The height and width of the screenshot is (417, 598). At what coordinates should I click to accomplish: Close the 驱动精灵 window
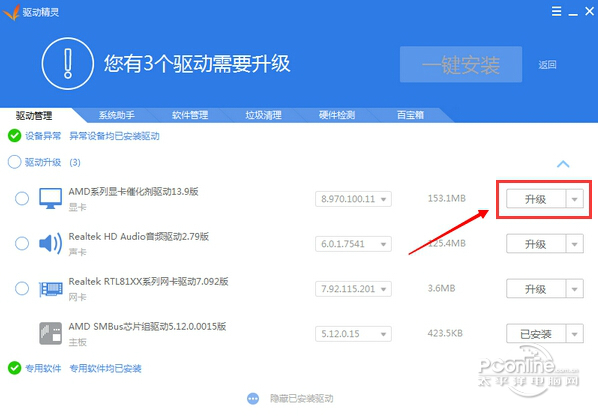tap(589, 11)
